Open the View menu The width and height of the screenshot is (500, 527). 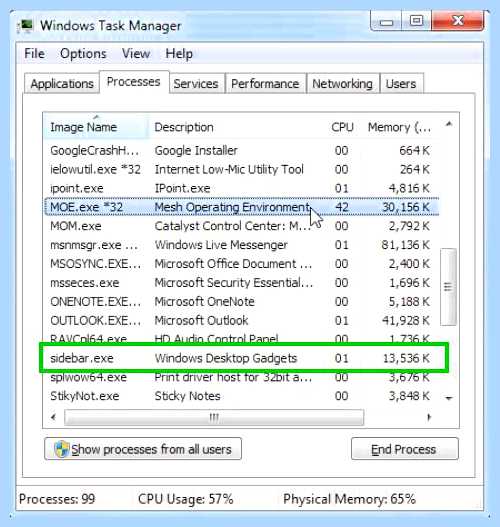[136, 54]
